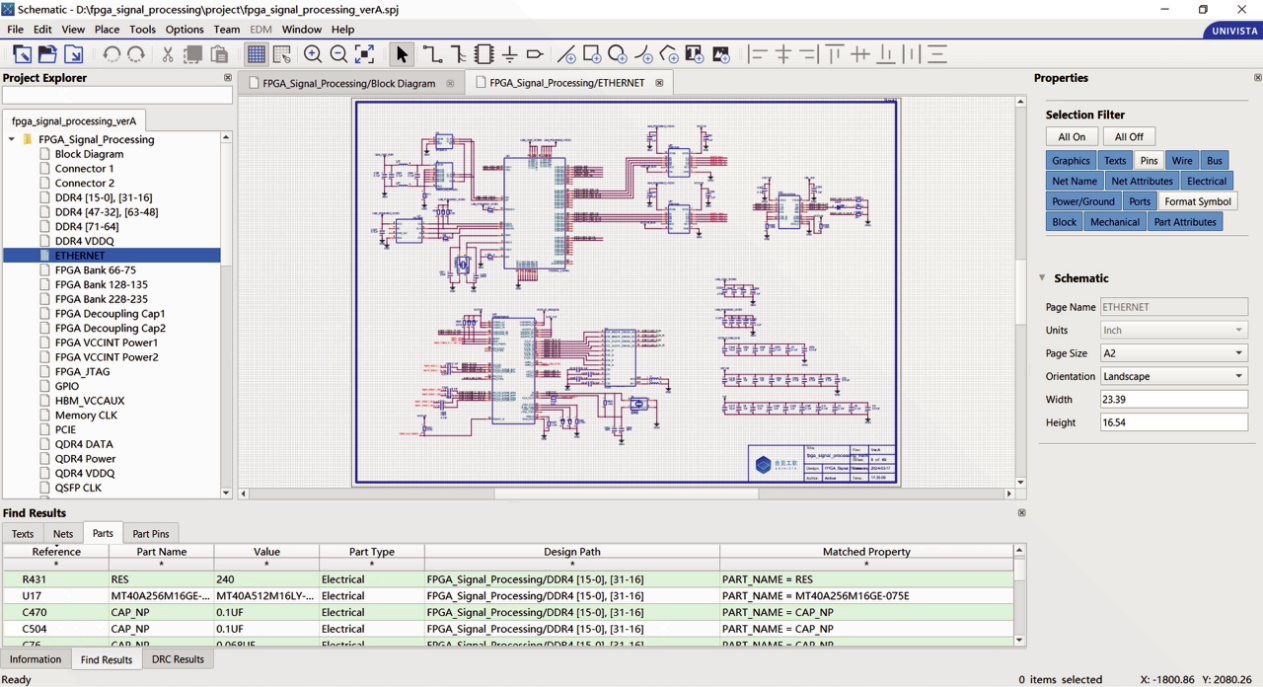The image size is (1263, 687).
Task: Open the Place menu
Action: tap(107, 30)
